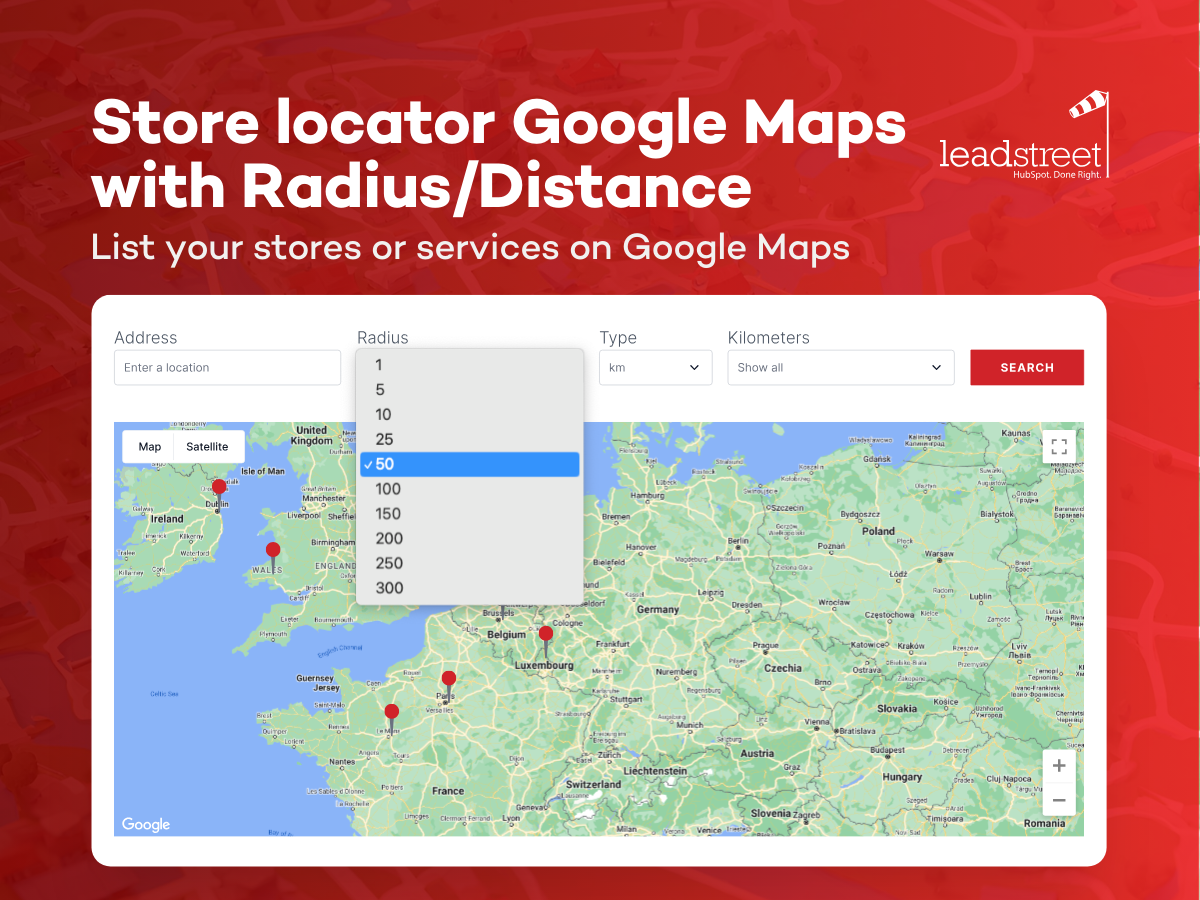Select radius option 150
Viewport: 1200px width, 900px height.
click(x=469, y=513)
